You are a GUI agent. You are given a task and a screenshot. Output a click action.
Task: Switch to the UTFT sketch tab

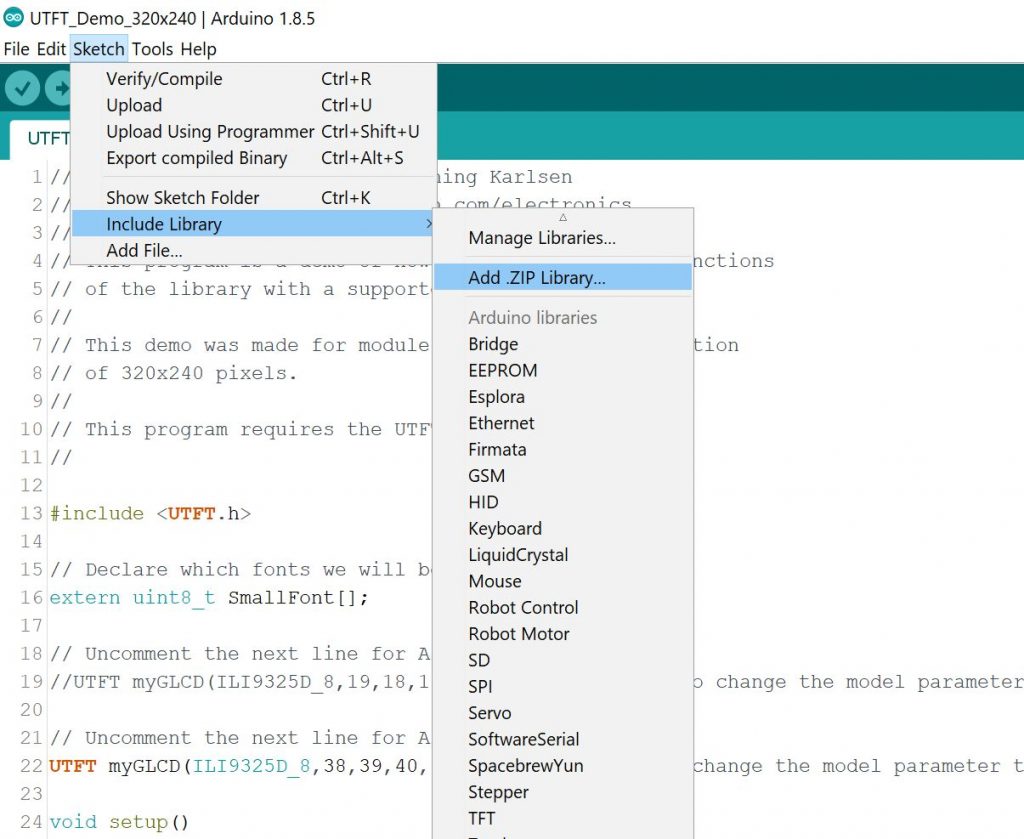tap(45, 138)
